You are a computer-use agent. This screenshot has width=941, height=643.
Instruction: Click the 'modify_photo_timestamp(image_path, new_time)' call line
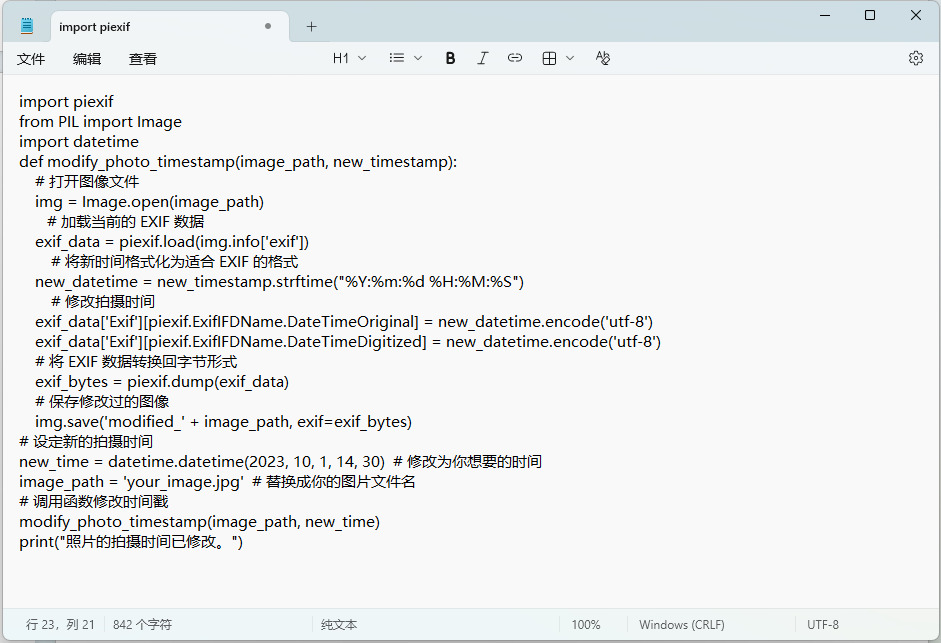199,522
